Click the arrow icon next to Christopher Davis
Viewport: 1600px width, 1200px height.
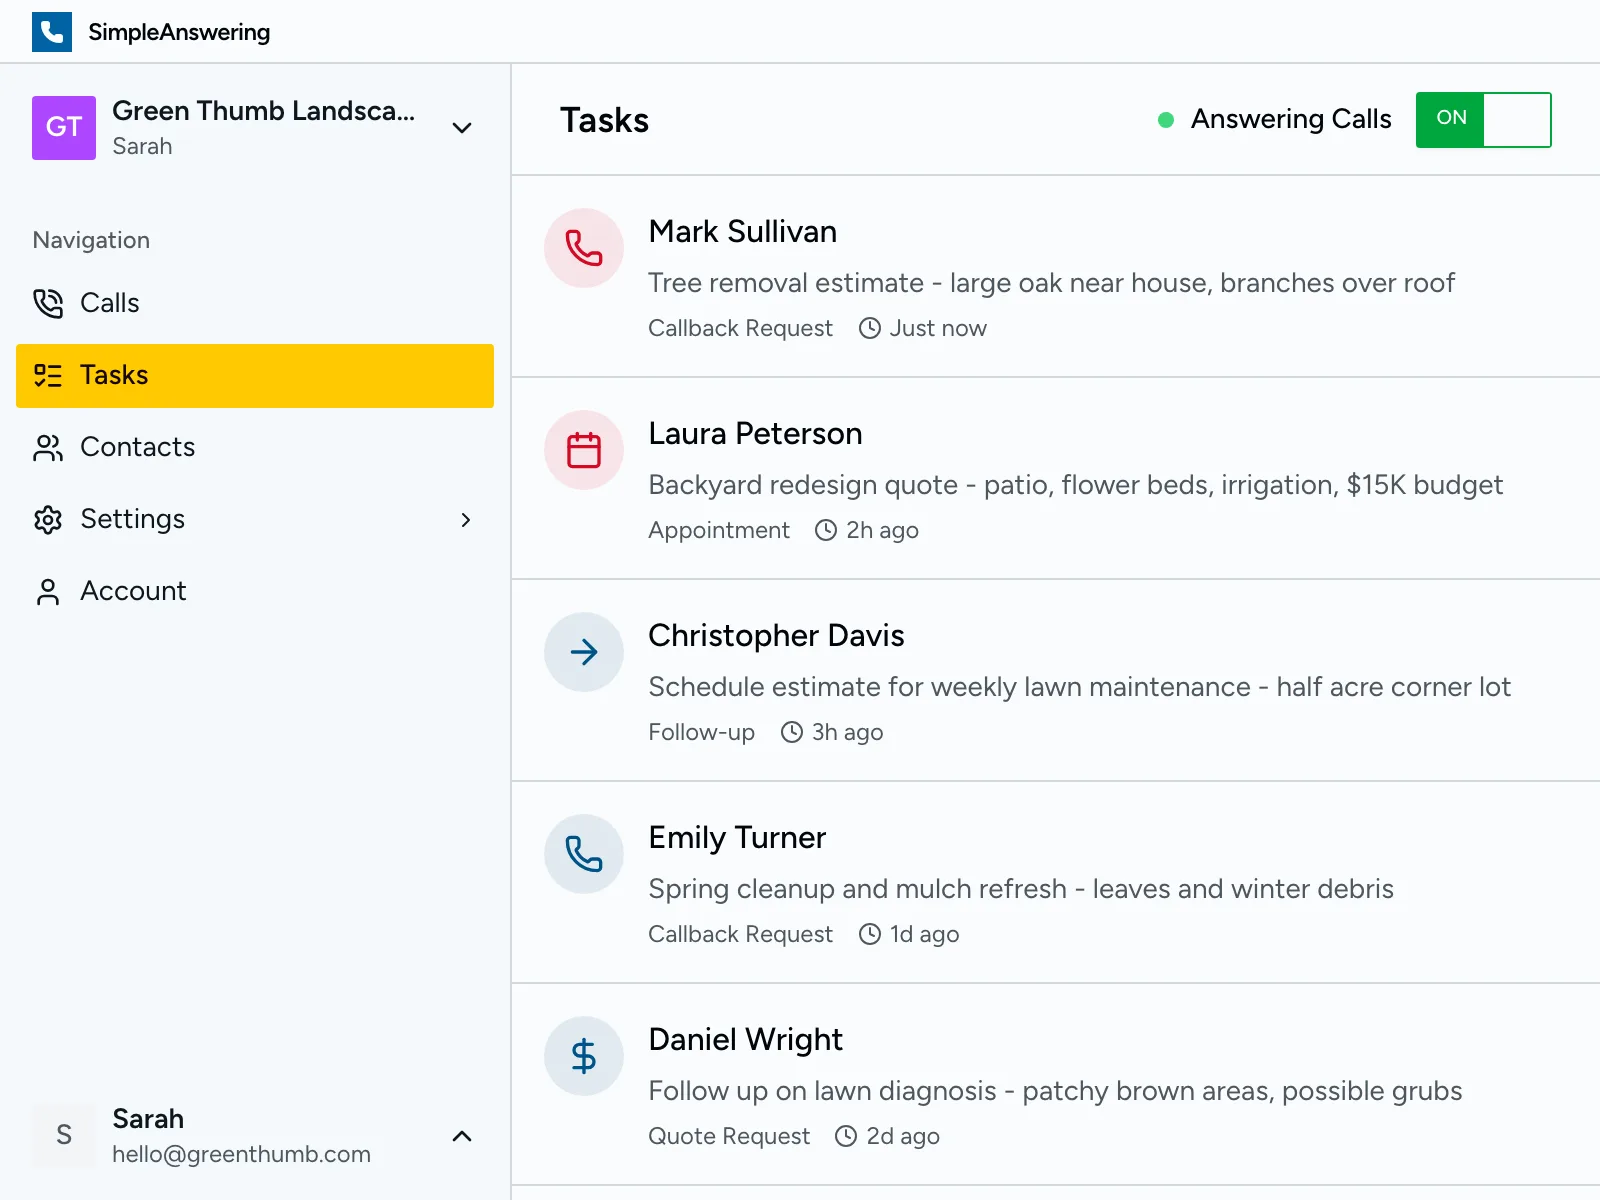point(584,652)
